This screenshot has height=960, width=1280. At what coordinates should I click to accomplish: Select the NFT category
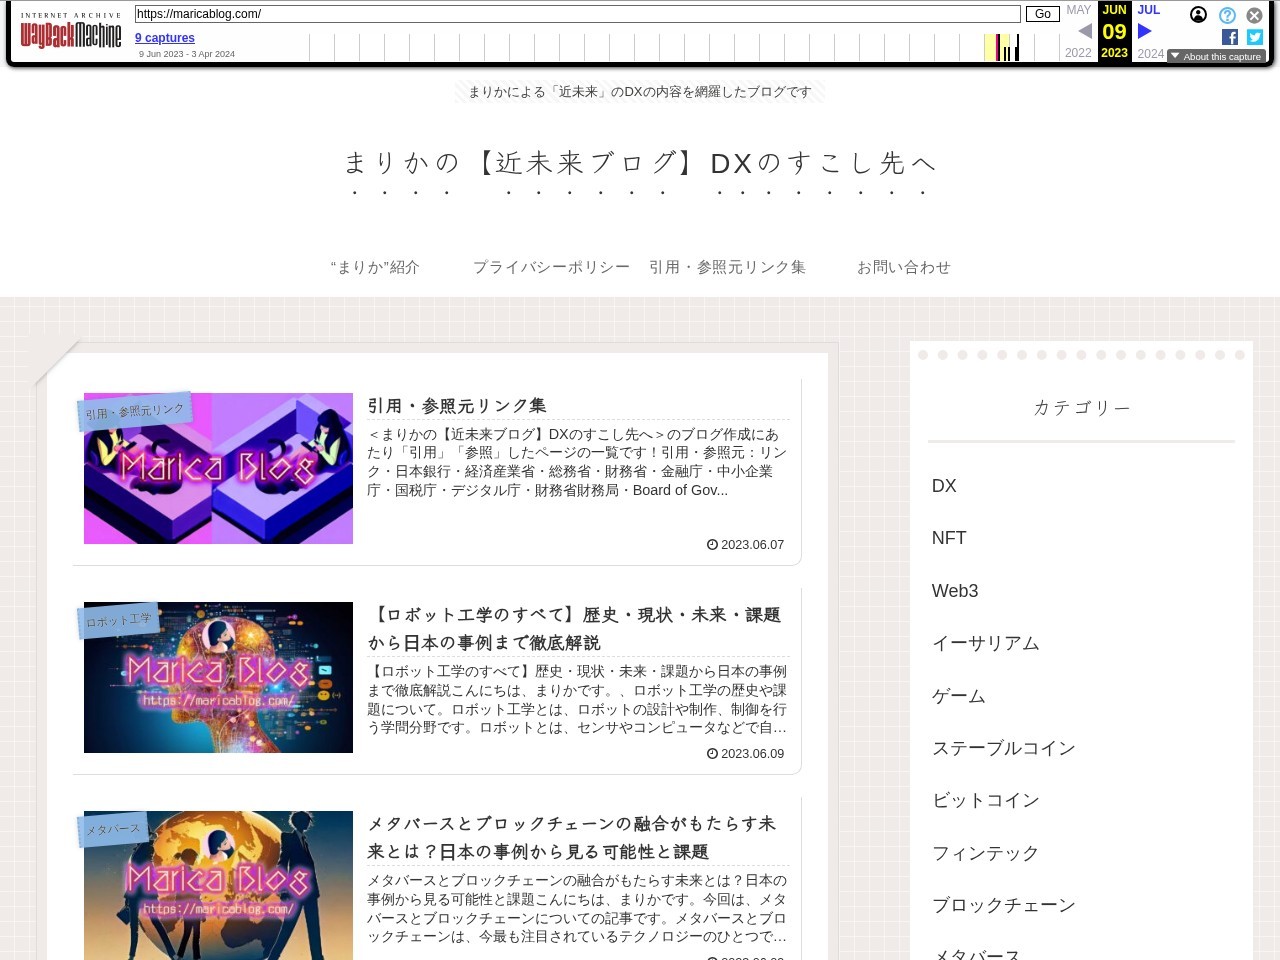[x=949, y=538]
